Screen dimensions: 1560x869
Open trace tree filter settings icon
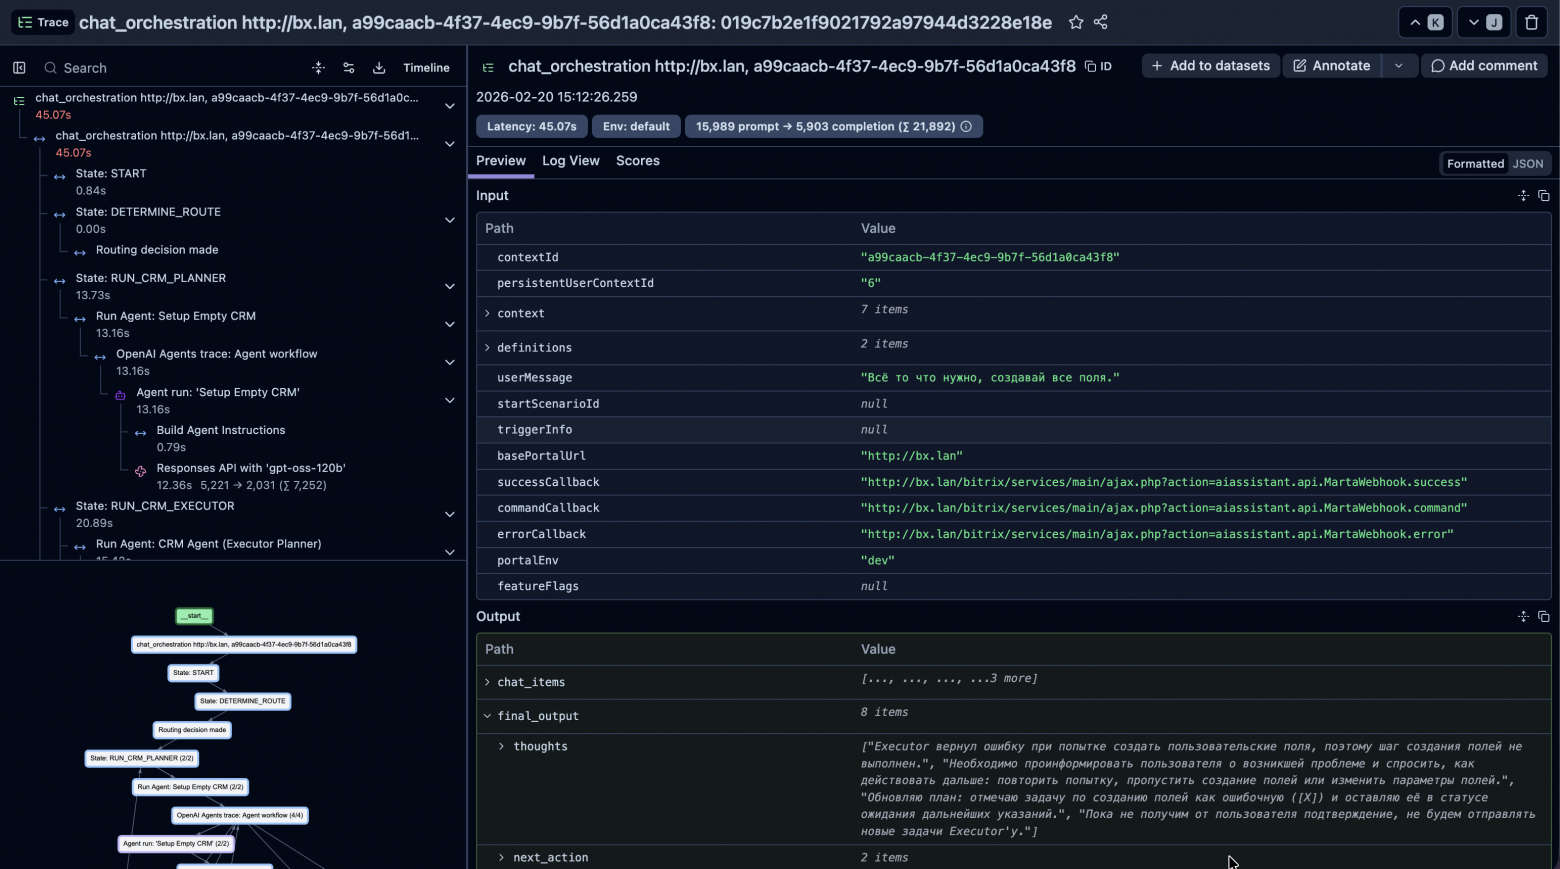pyautogui.click(x=349, y=68)
